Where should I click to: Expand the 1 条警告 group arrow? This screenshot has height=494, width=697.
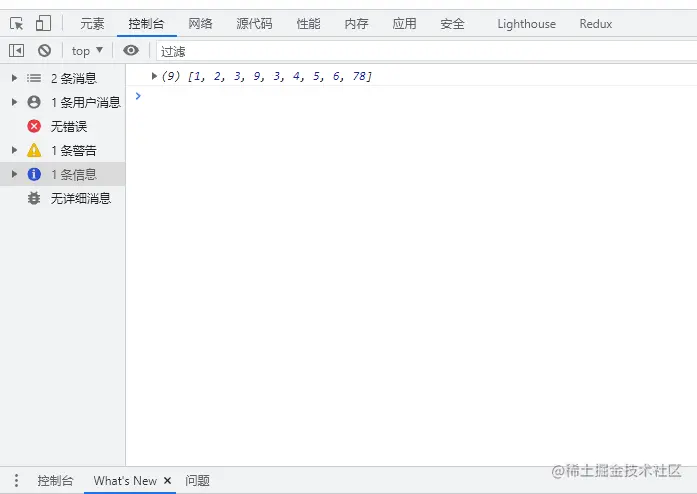[x=14, y=150]
